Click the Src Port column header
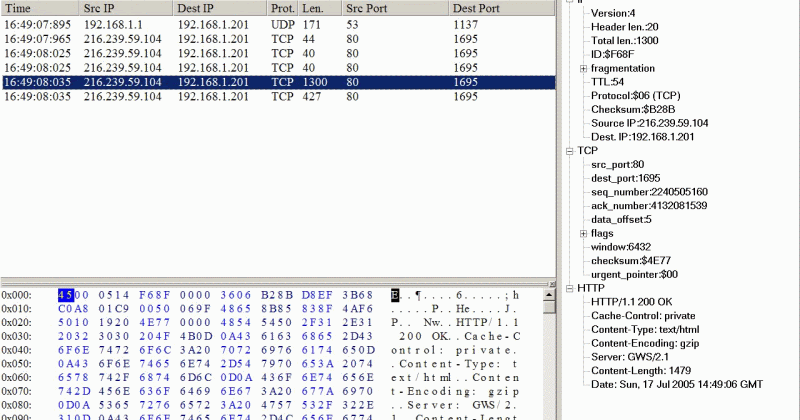Image resolution: width=800 pixels, height=420 pixels. click(395, 8)
